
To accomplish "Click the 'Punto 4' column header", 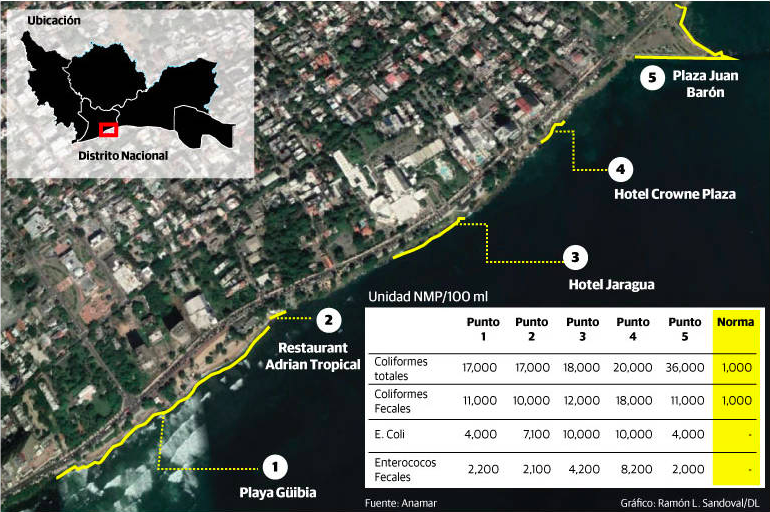I will [x=633, y=329].
